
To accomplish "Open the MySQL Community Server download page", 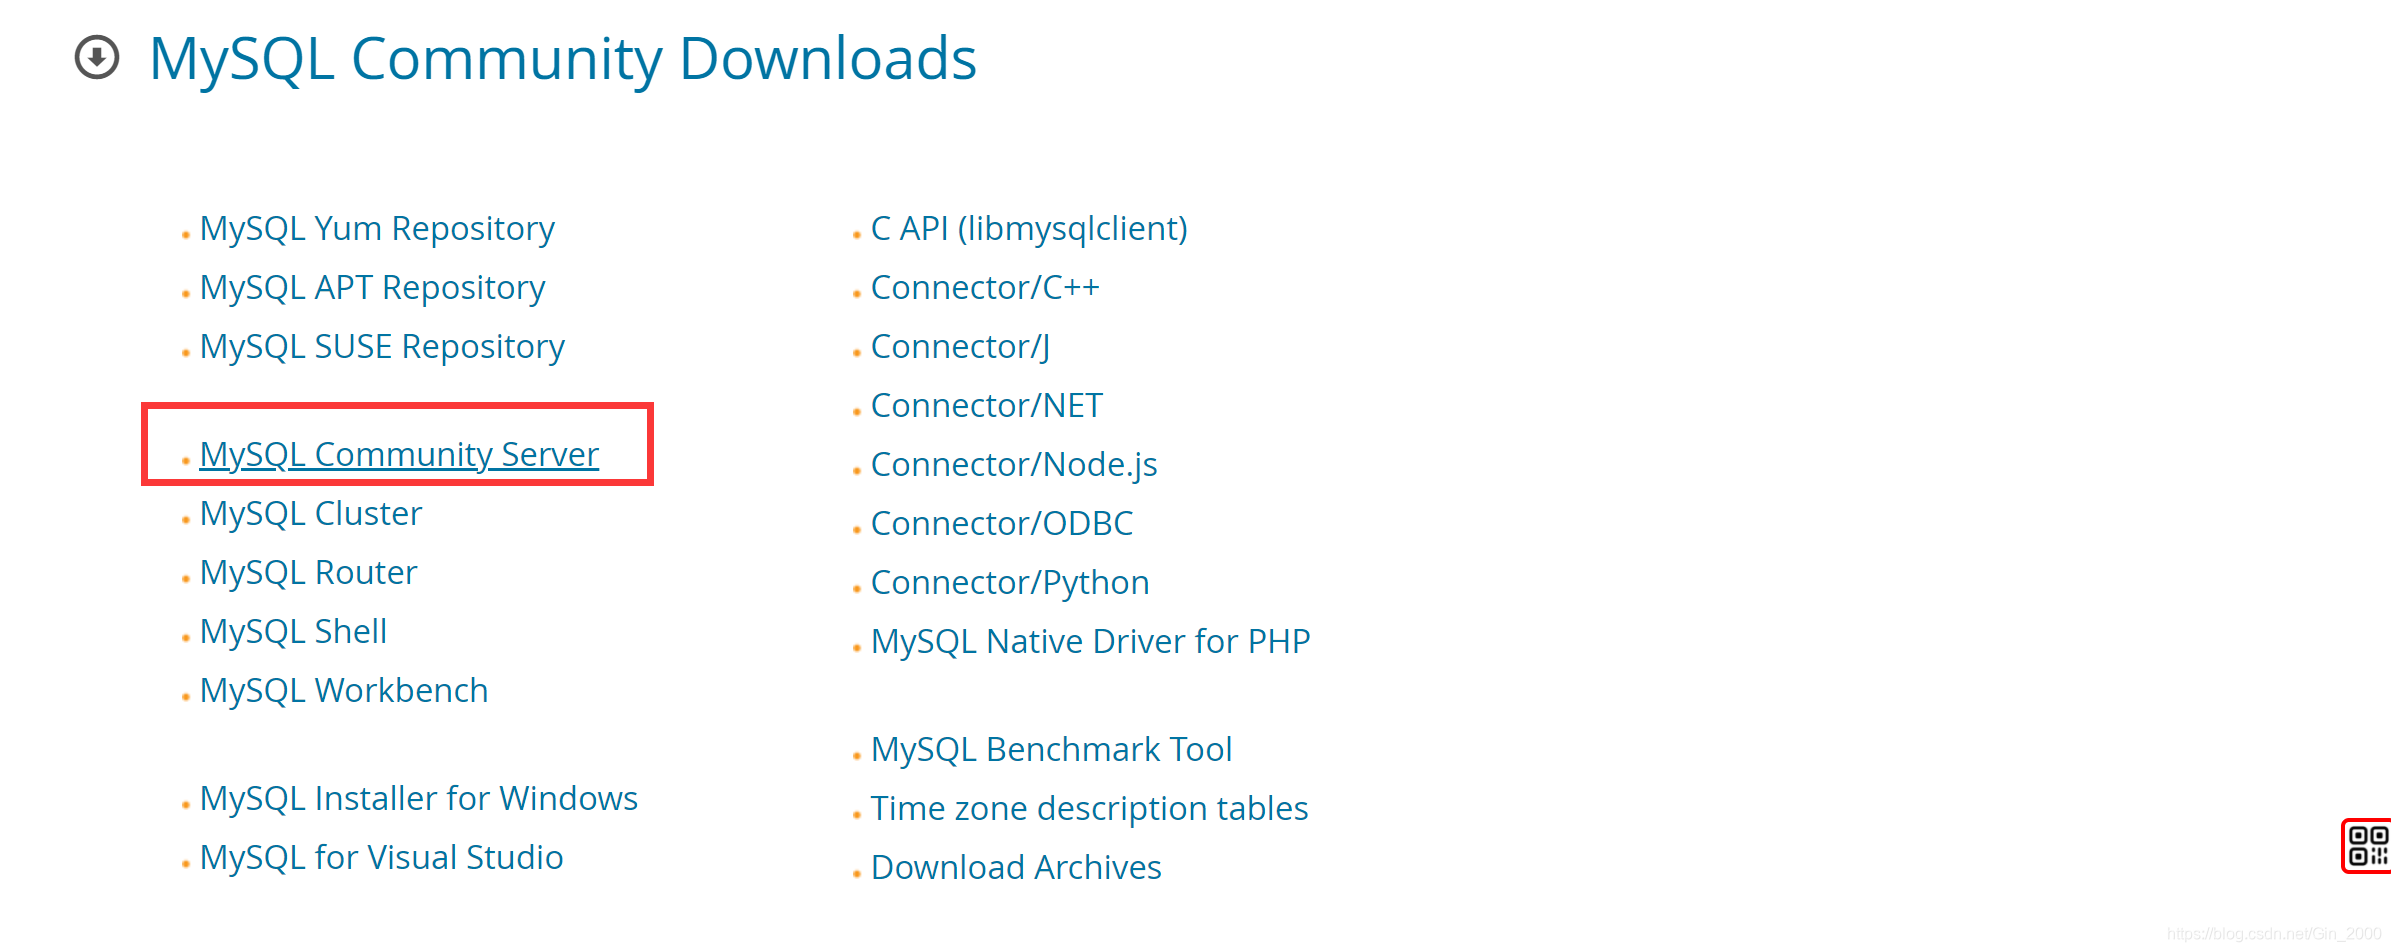I will [398, 453].
